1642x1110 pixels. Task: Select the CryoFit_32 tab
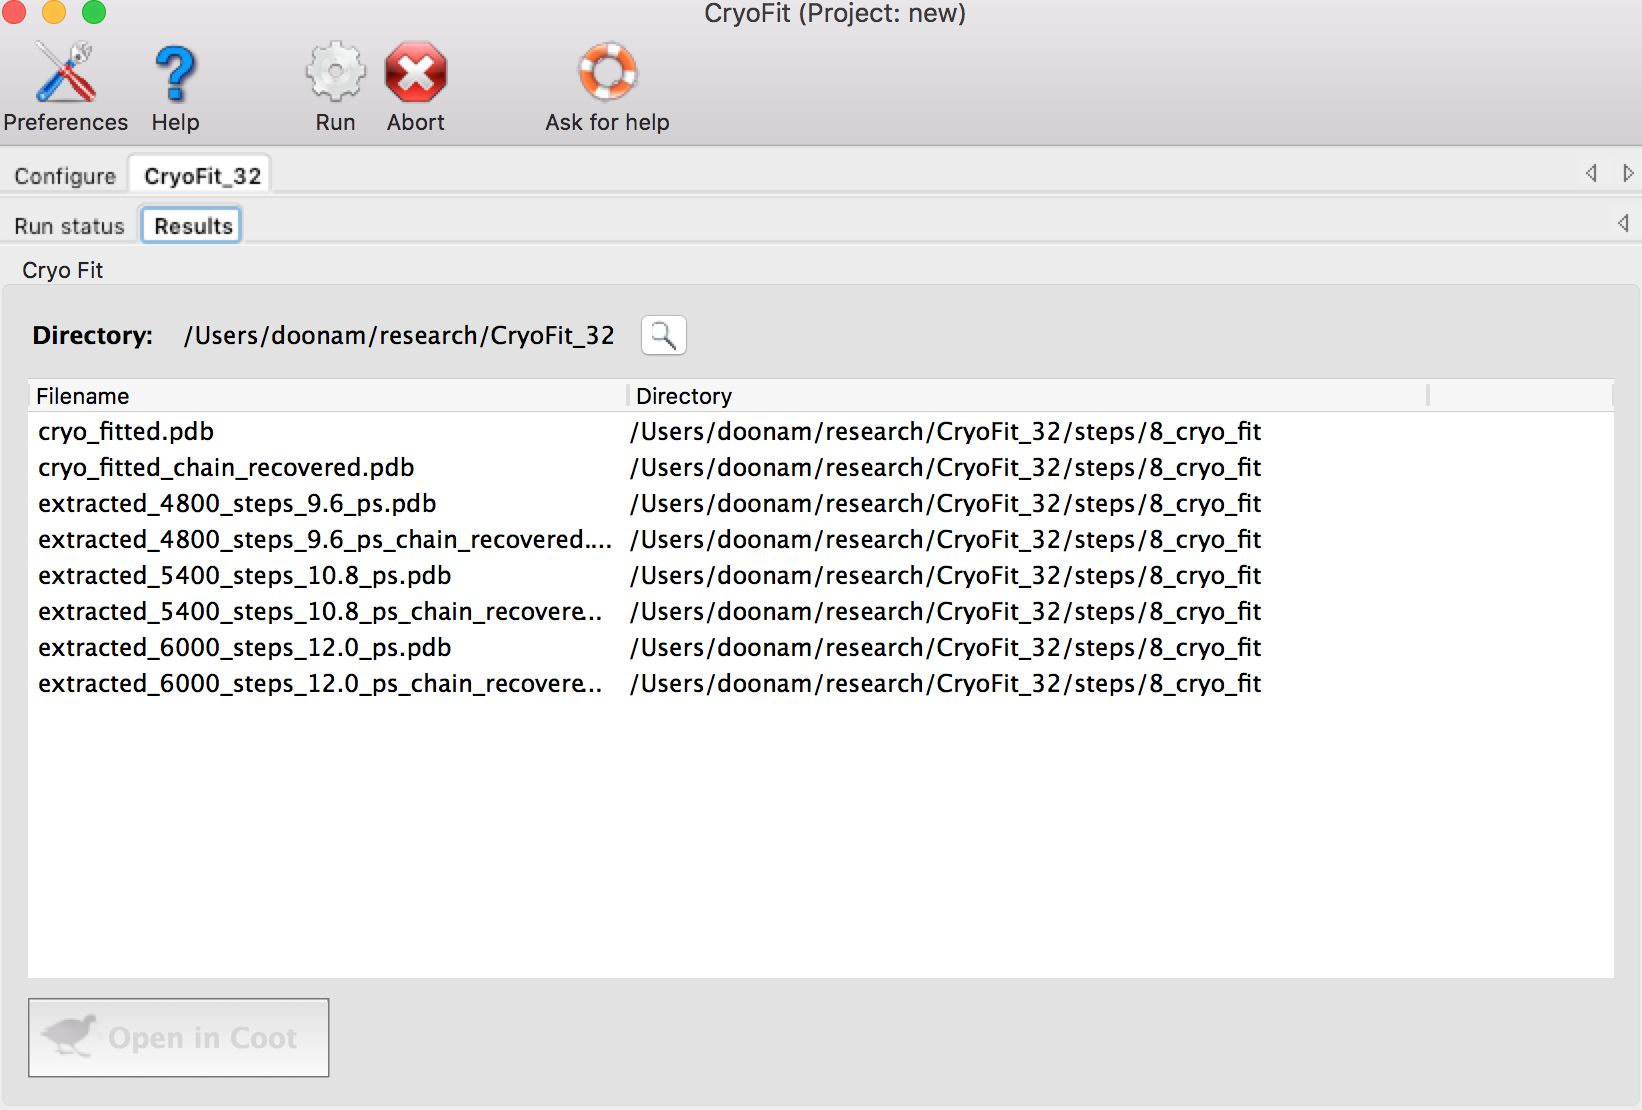point(200,172)
